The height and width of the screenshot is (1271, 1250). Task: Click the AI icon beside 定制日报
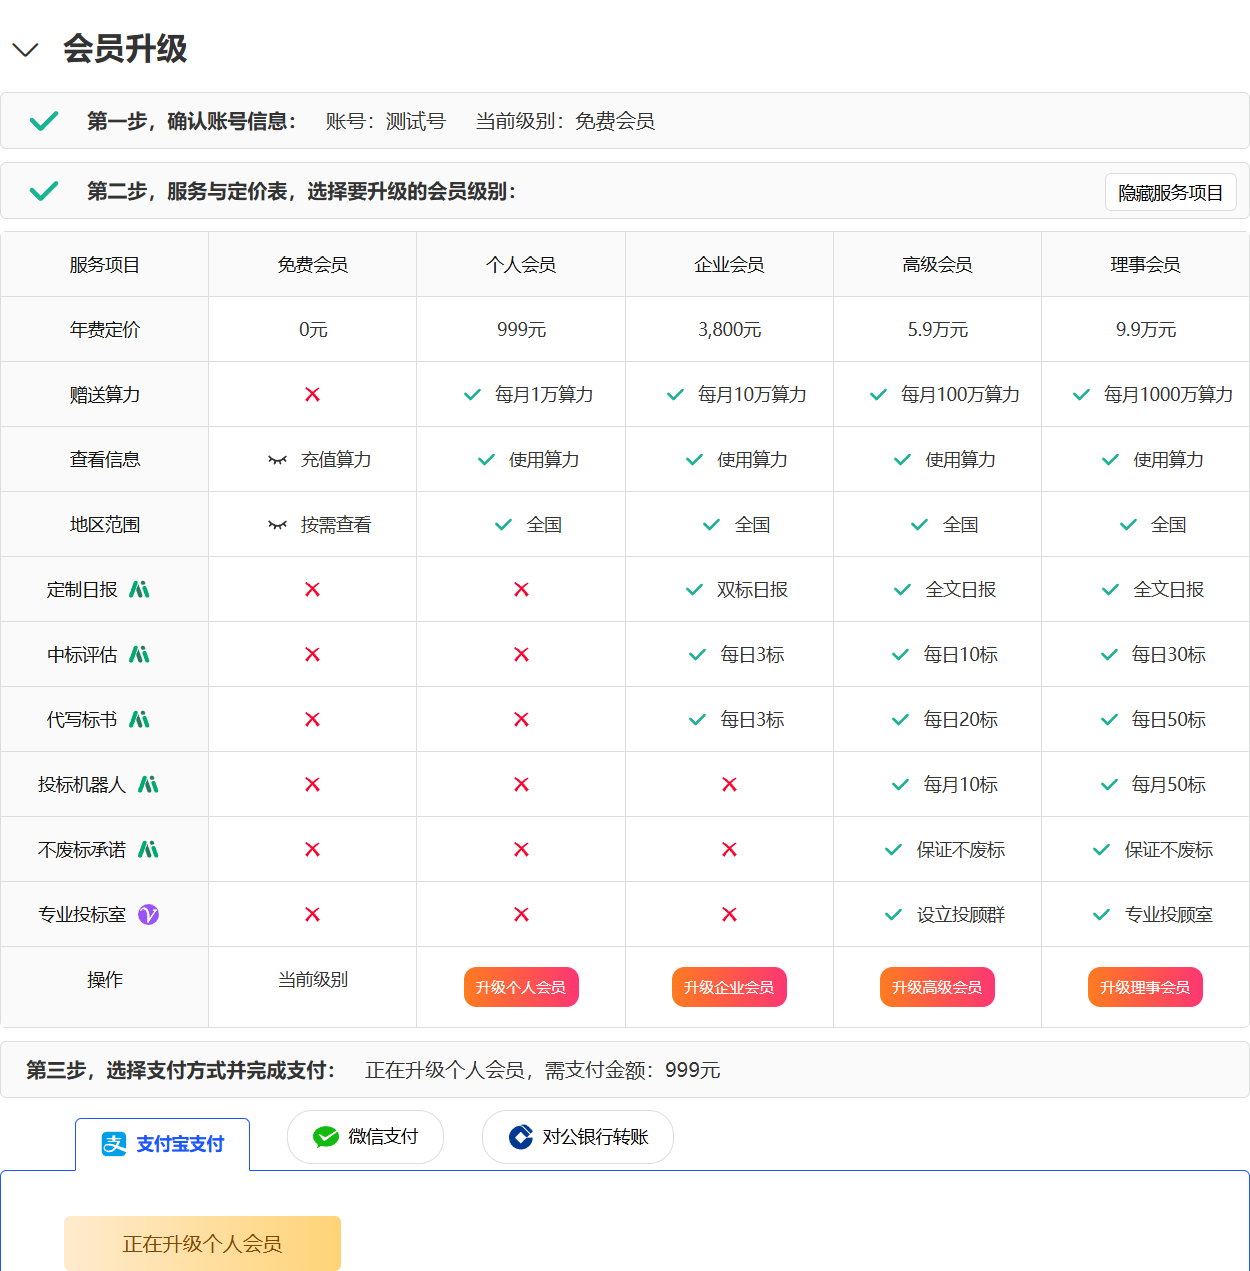139,590
